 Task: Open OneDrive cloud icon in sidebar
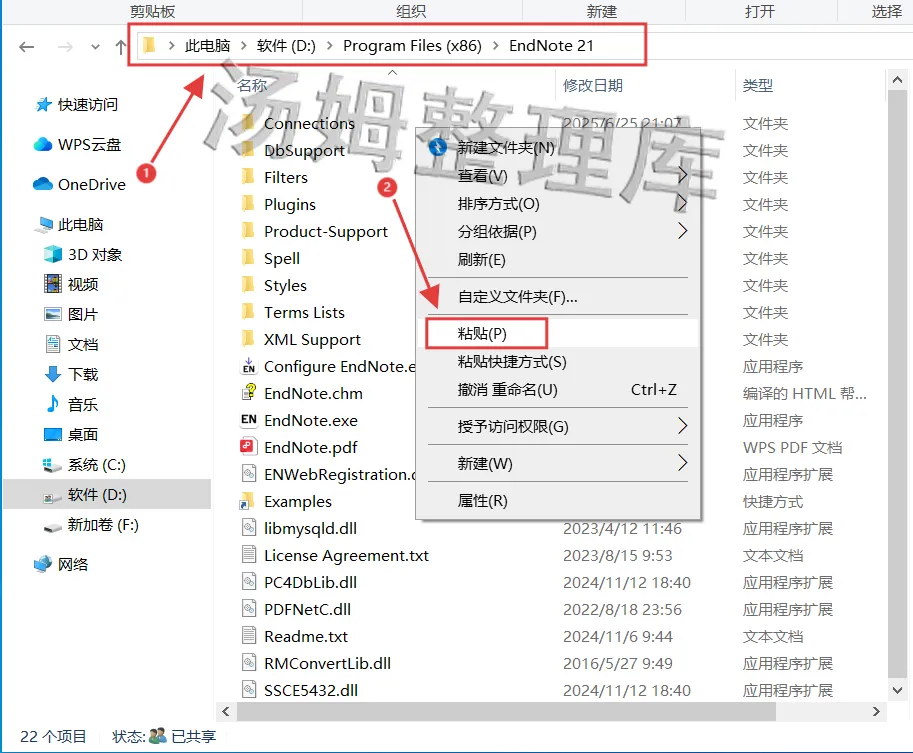(43, 184)
